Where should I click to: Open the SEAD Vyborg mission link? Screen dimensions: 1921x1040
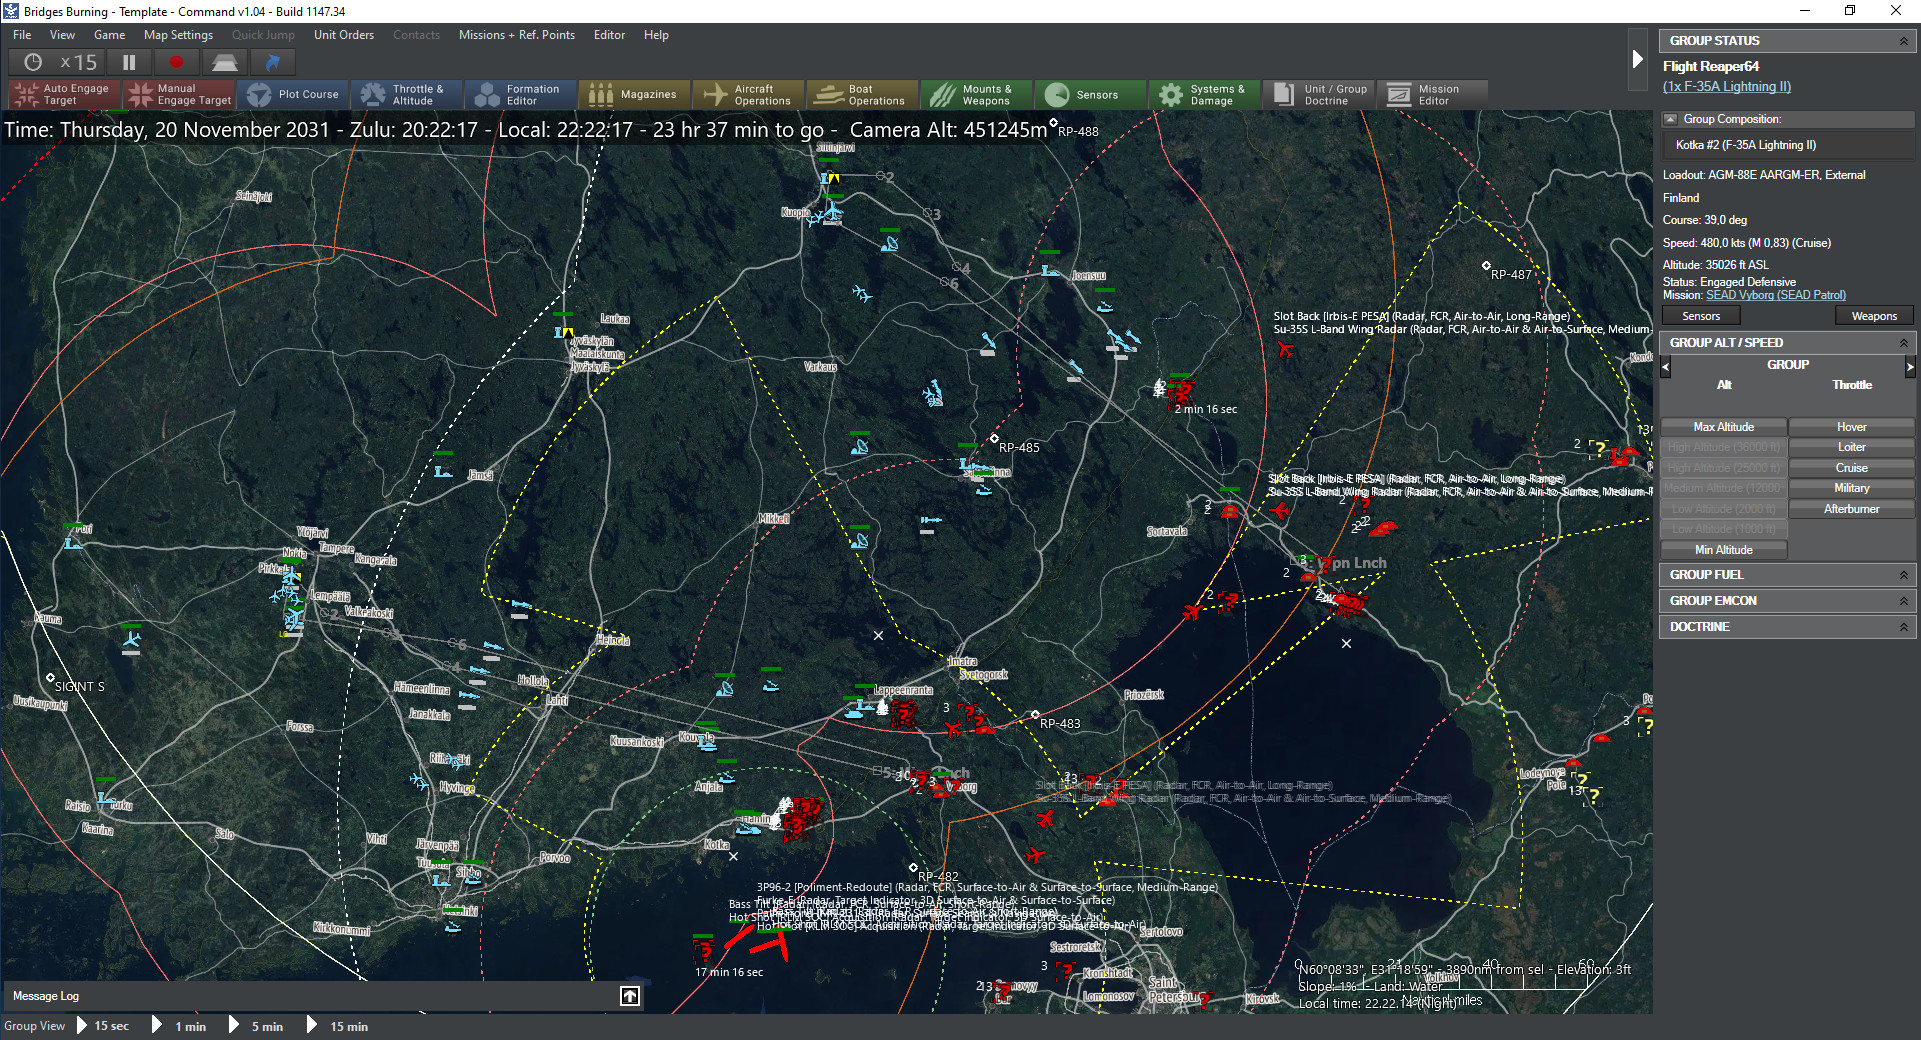pos(1775,295)
